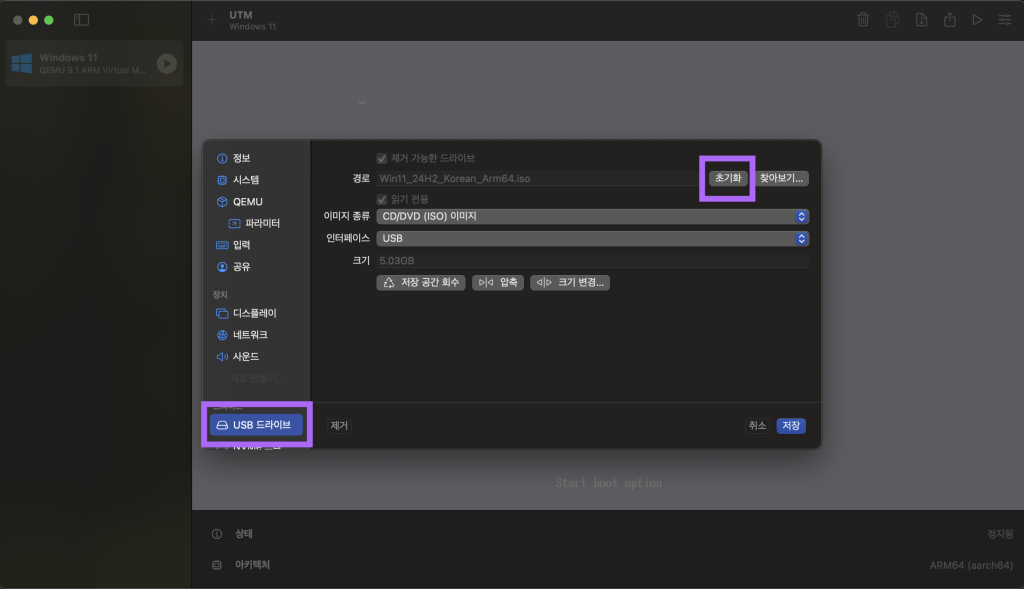
Task: Click the plus icon to add VM
Action: (x=212, y=20)
